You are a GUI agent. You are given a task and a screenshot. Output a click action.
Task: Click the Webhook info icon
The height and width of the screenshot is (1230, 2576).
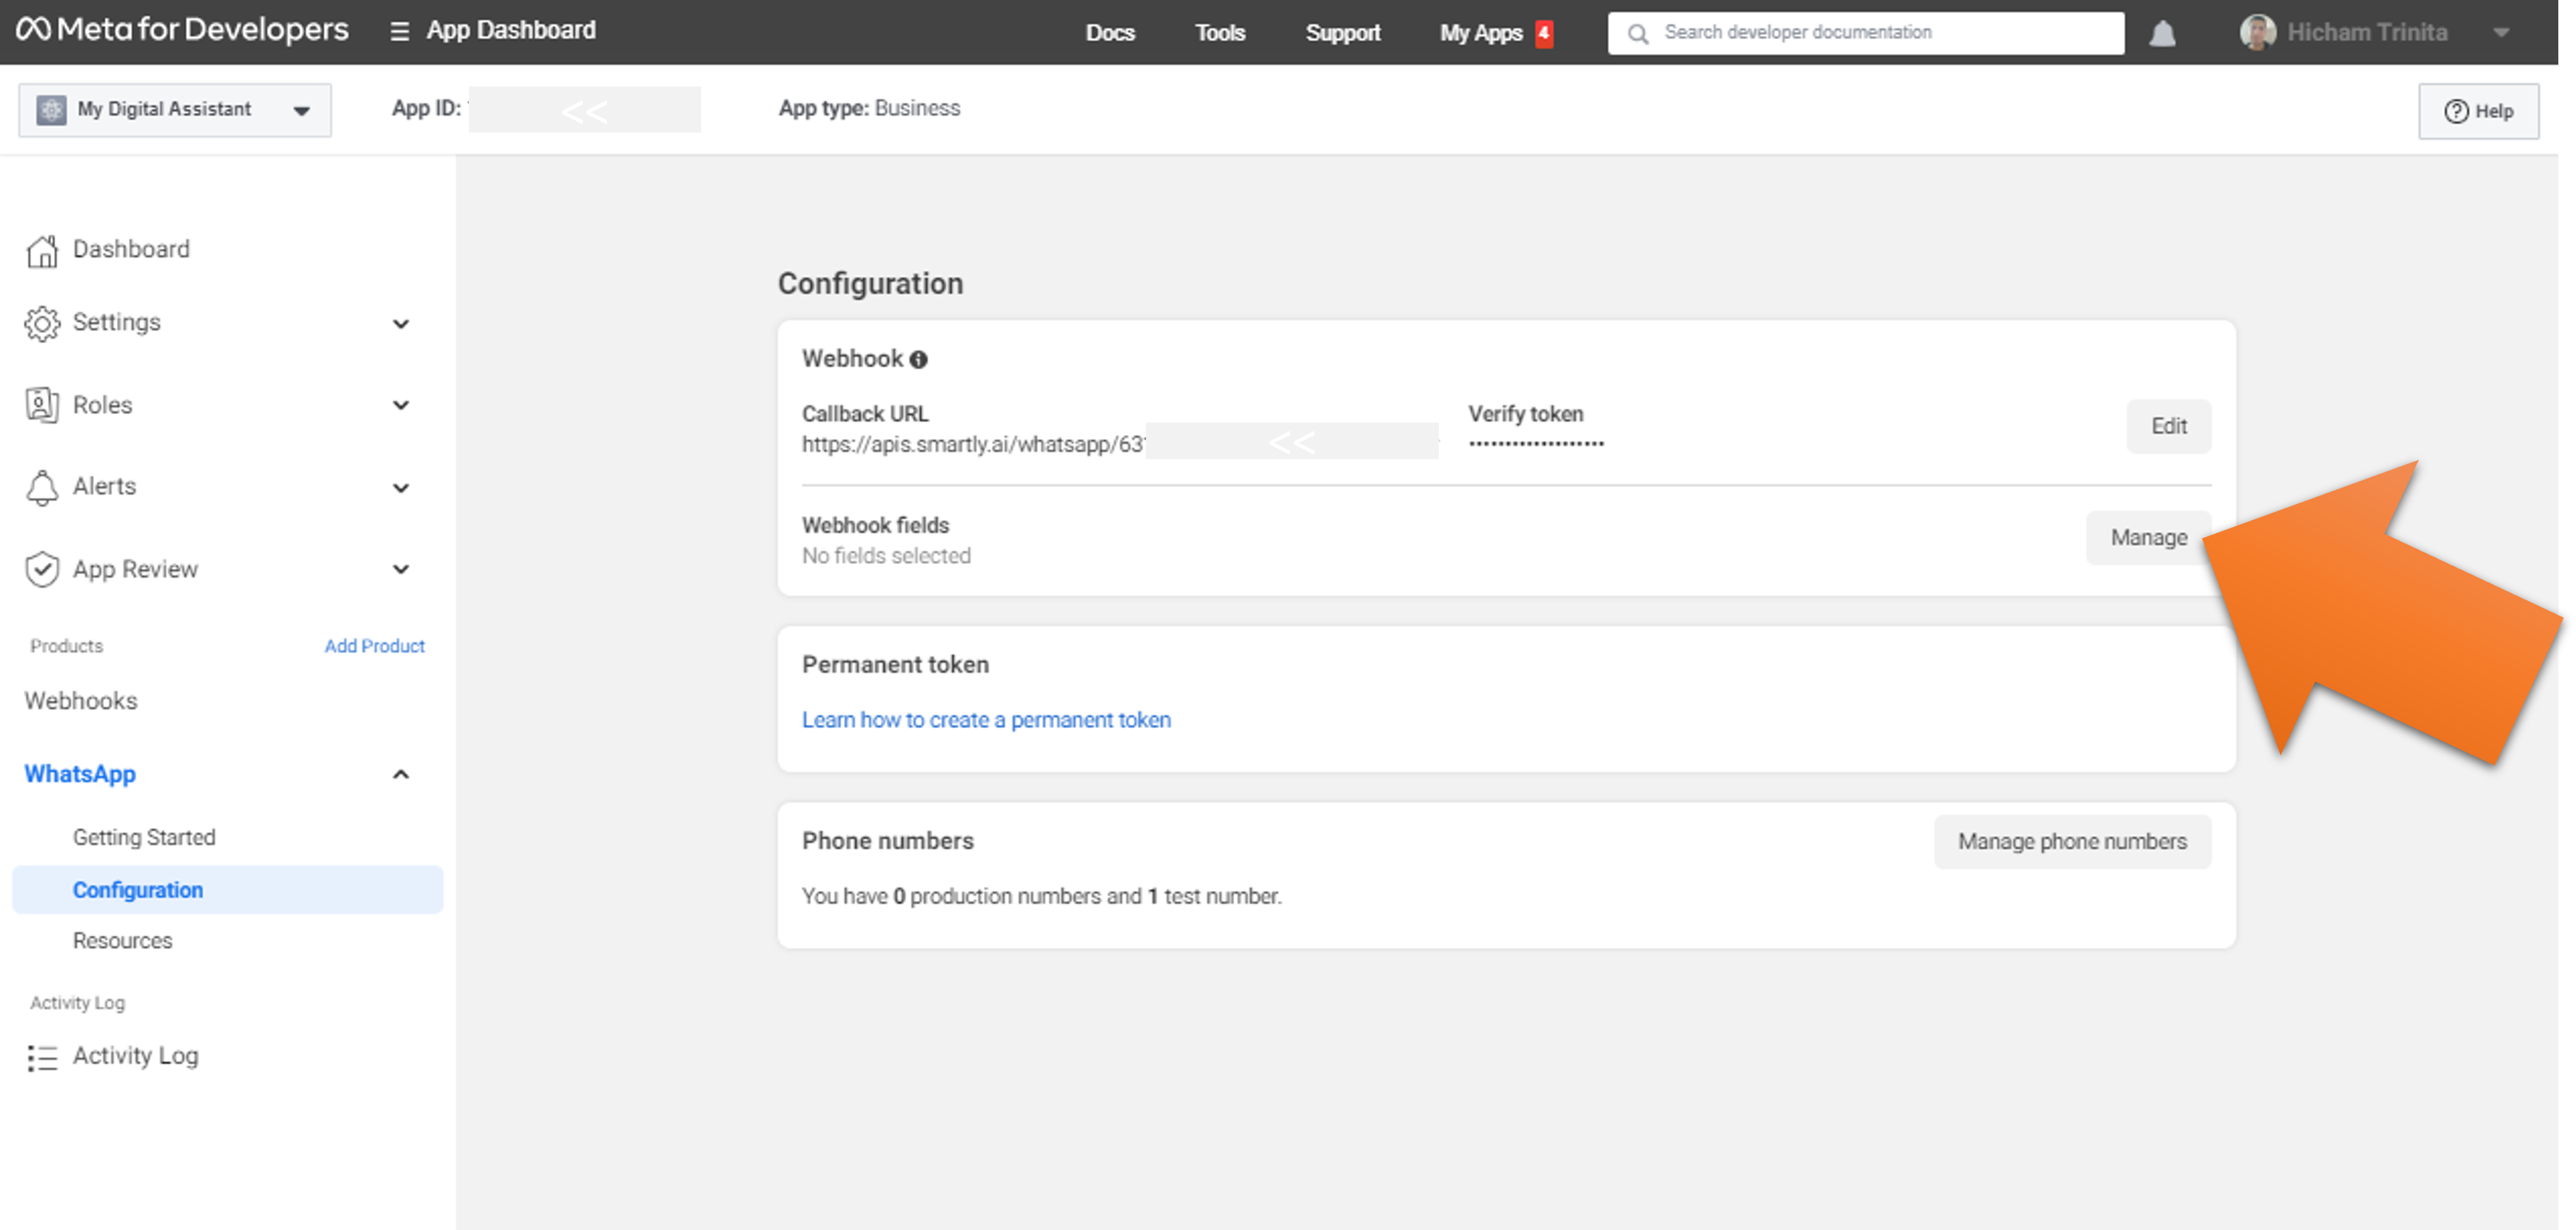pos(918,360)
